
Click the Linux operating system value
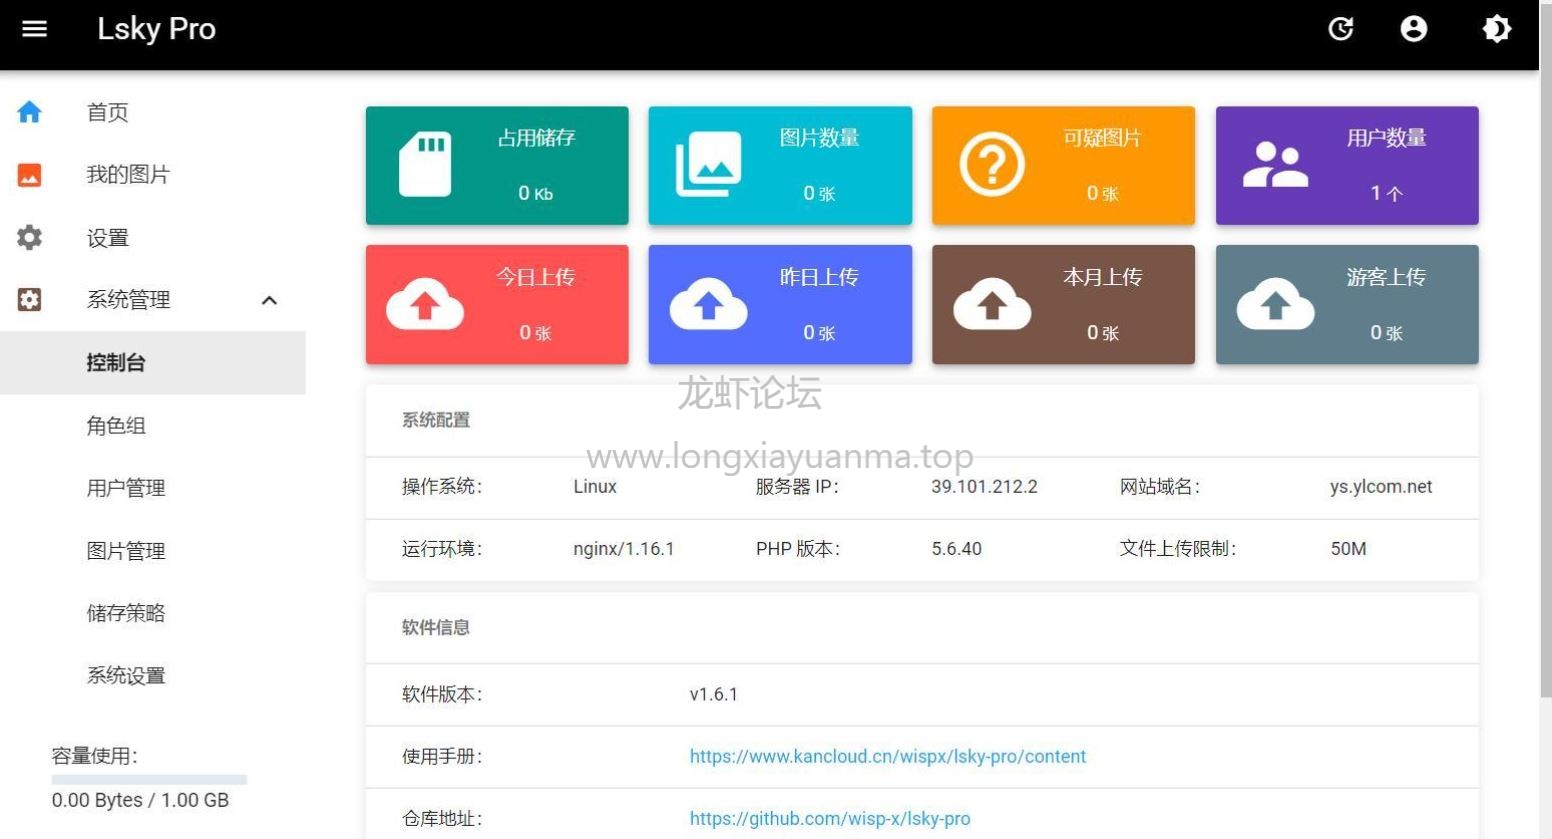click(x=595, y=487)
